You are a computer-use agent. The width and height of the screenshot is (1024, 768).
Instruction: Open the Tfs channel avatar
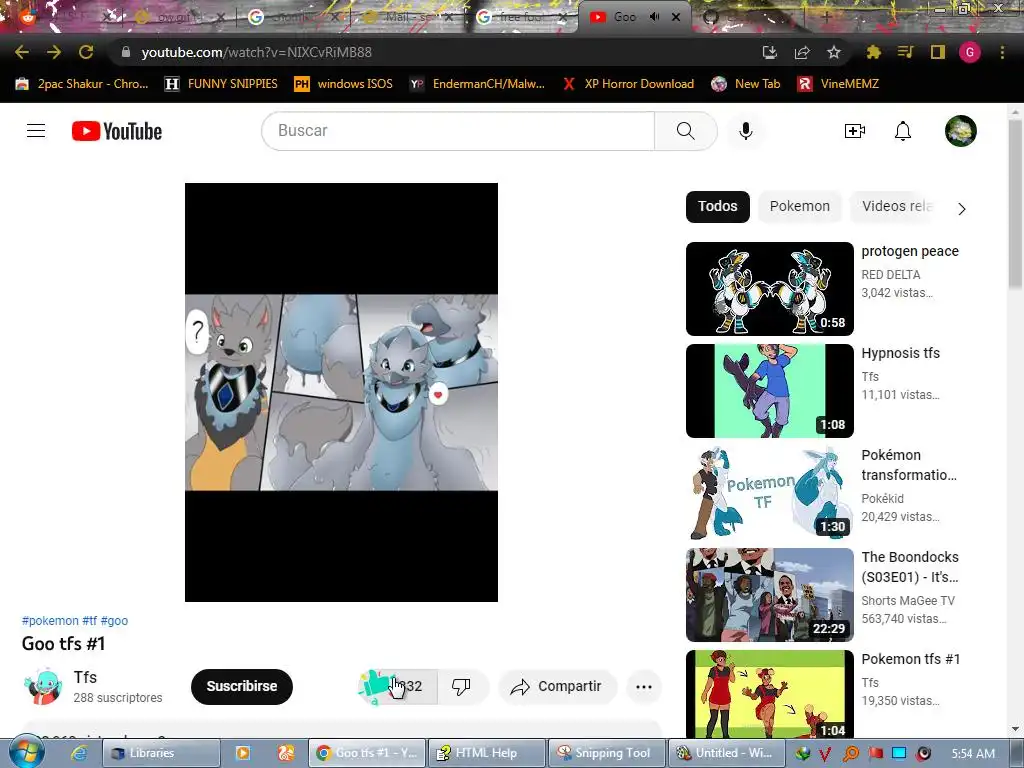pos(43,686)
